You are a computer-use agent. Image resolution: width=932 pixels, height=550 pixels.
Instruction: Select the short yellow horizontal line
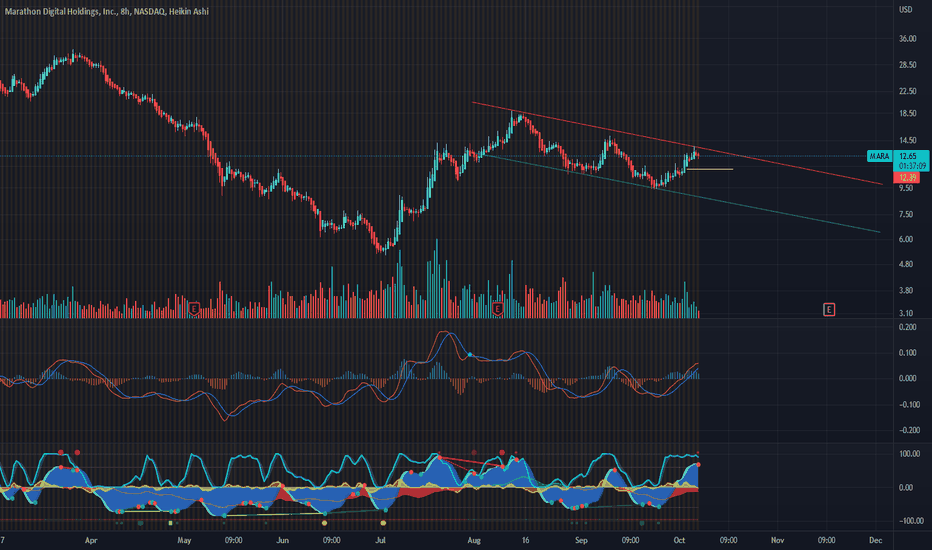tap(710, 169)
